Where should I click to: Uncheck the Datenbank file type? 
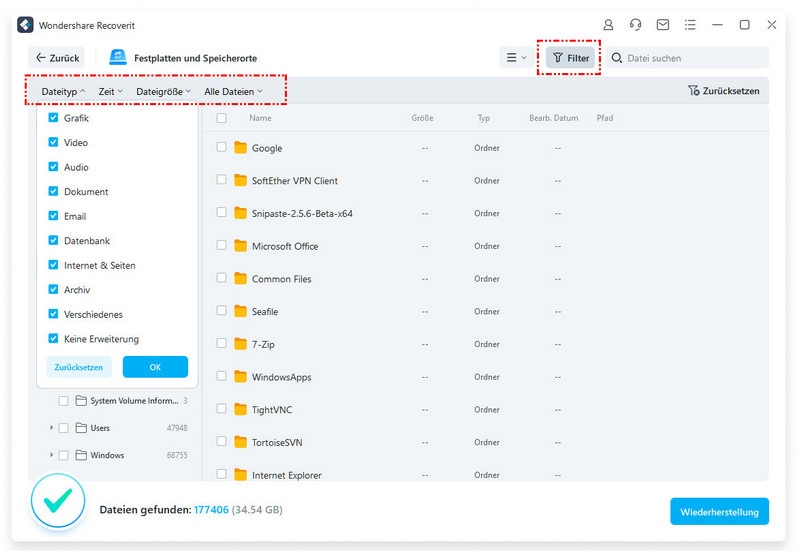53,240
